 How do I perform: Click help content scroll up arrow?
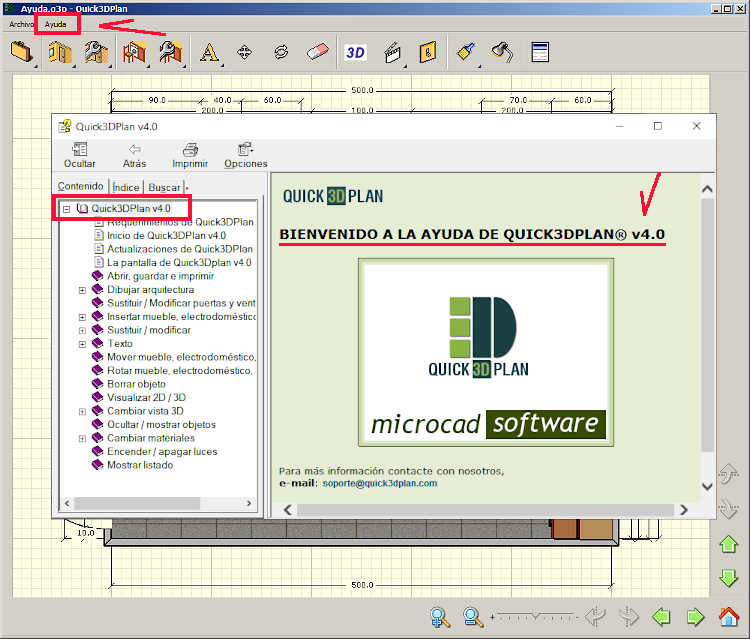click(707, 189)
